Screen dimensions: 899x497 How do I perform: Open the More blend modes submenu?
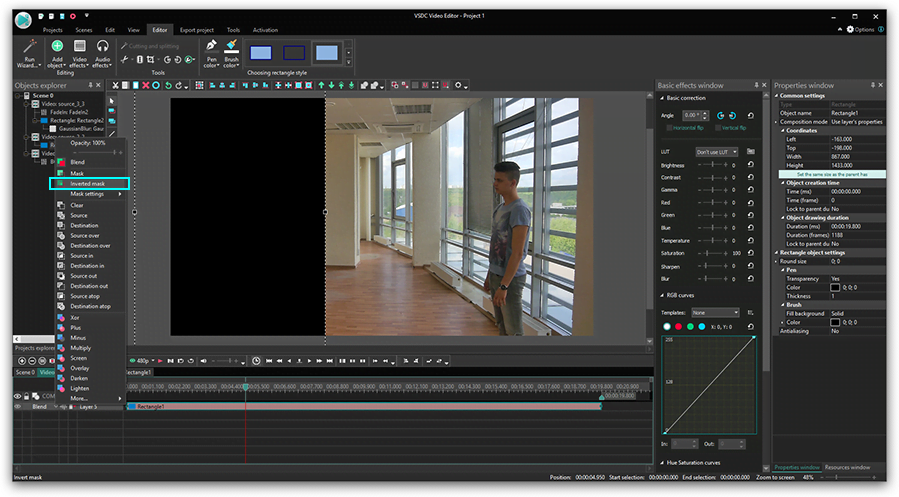(x=91, y=398)
